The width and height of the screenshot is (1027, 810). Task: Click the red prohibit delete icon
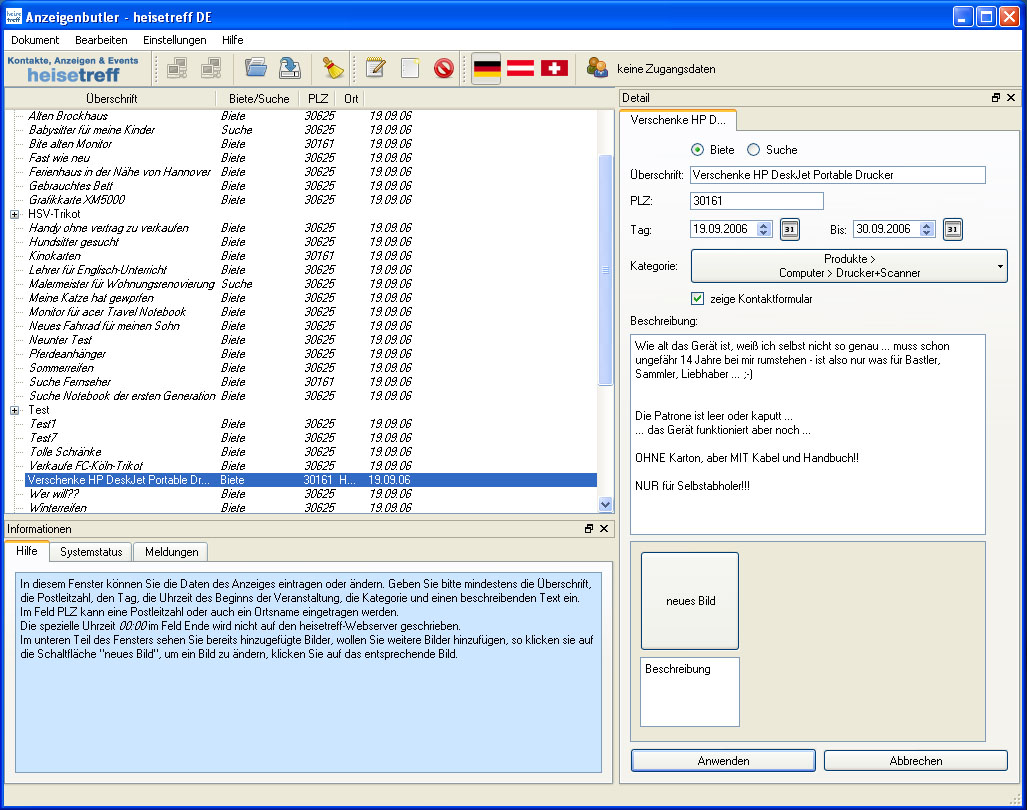click(x=443, y=68)
